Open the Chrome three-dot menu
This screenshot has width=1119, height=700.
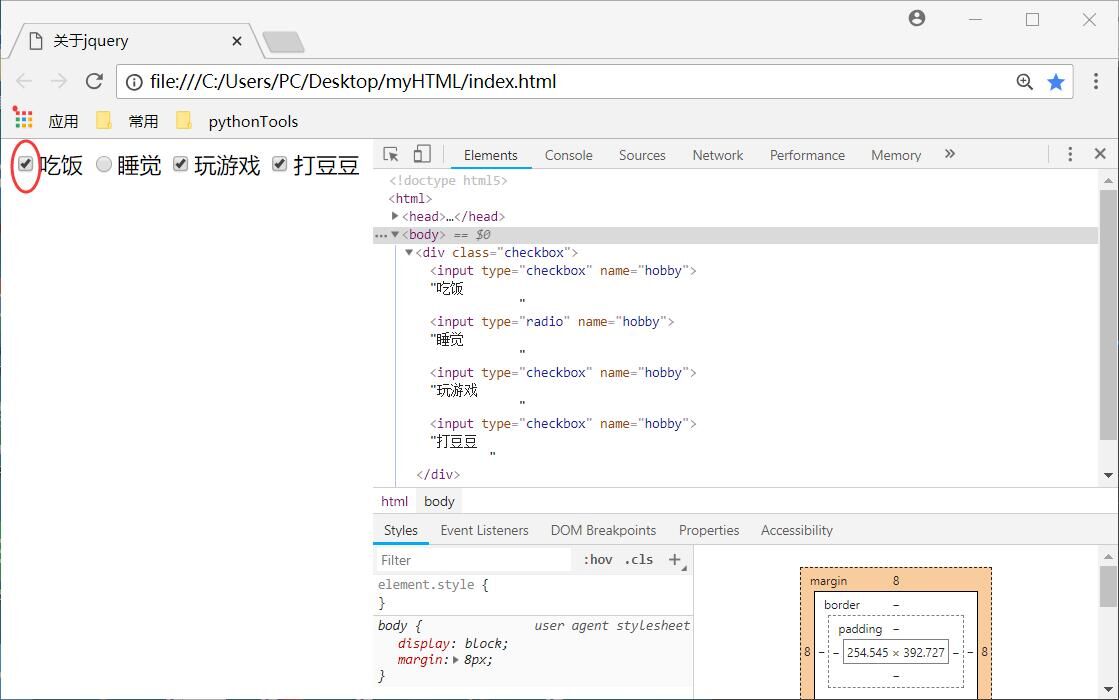pyautogui.click(x=1096, y=81)
